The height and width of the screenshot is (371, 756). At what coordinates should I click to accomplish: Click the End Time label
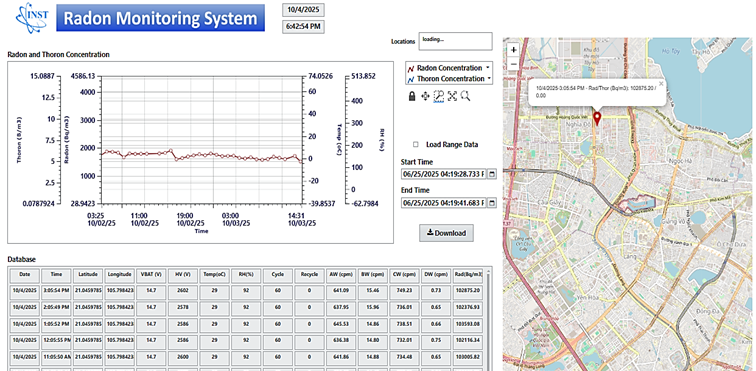click(415, 190)
